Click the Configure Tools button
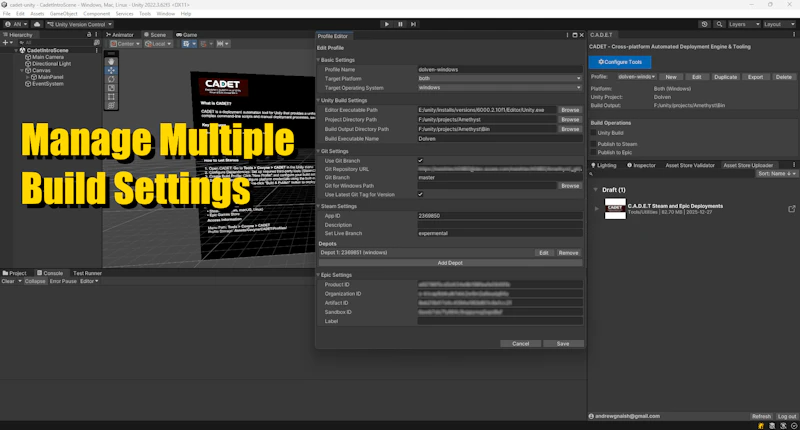Screen dimensions: 800x430 pos(620,62)
